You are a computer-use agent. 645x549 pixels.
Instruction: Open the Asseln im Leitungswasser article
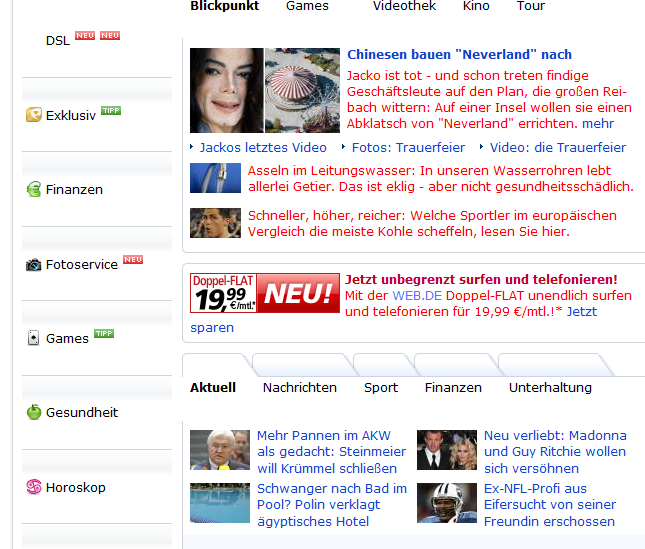[x=441, y=178]
